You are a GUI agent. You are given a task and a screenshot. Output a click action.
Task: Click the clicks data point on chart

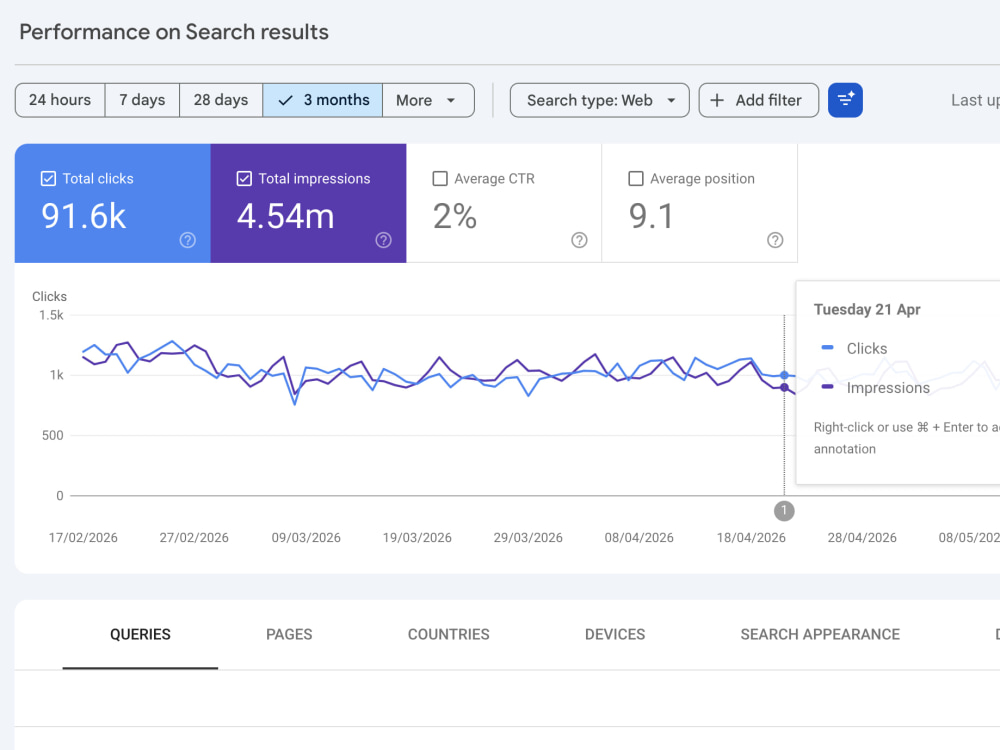pos(784,376)
